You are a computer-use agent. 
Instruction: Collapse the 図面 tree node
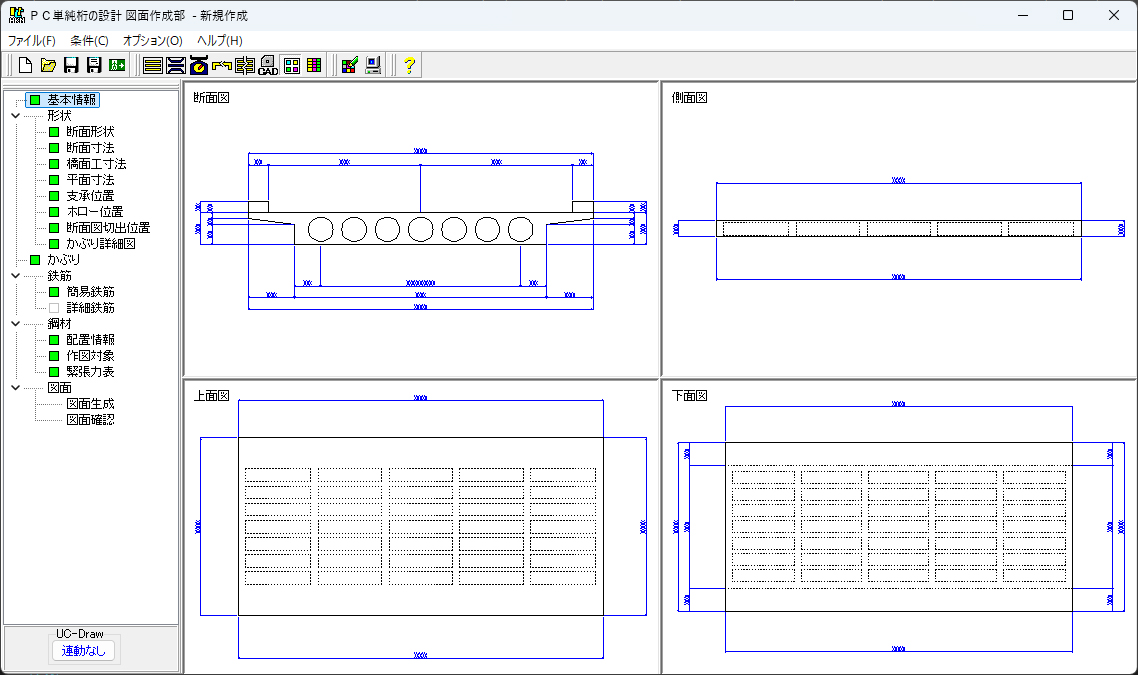(15, 388)
